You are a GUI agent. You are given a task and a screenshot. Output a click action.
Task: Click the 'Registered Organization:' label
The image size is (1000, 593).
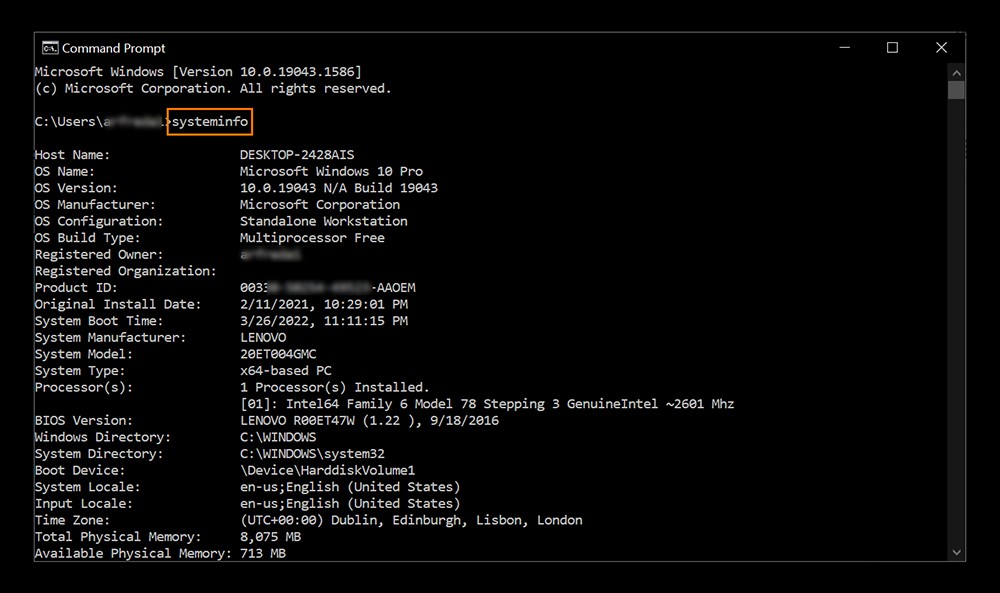tap(126, 271)
